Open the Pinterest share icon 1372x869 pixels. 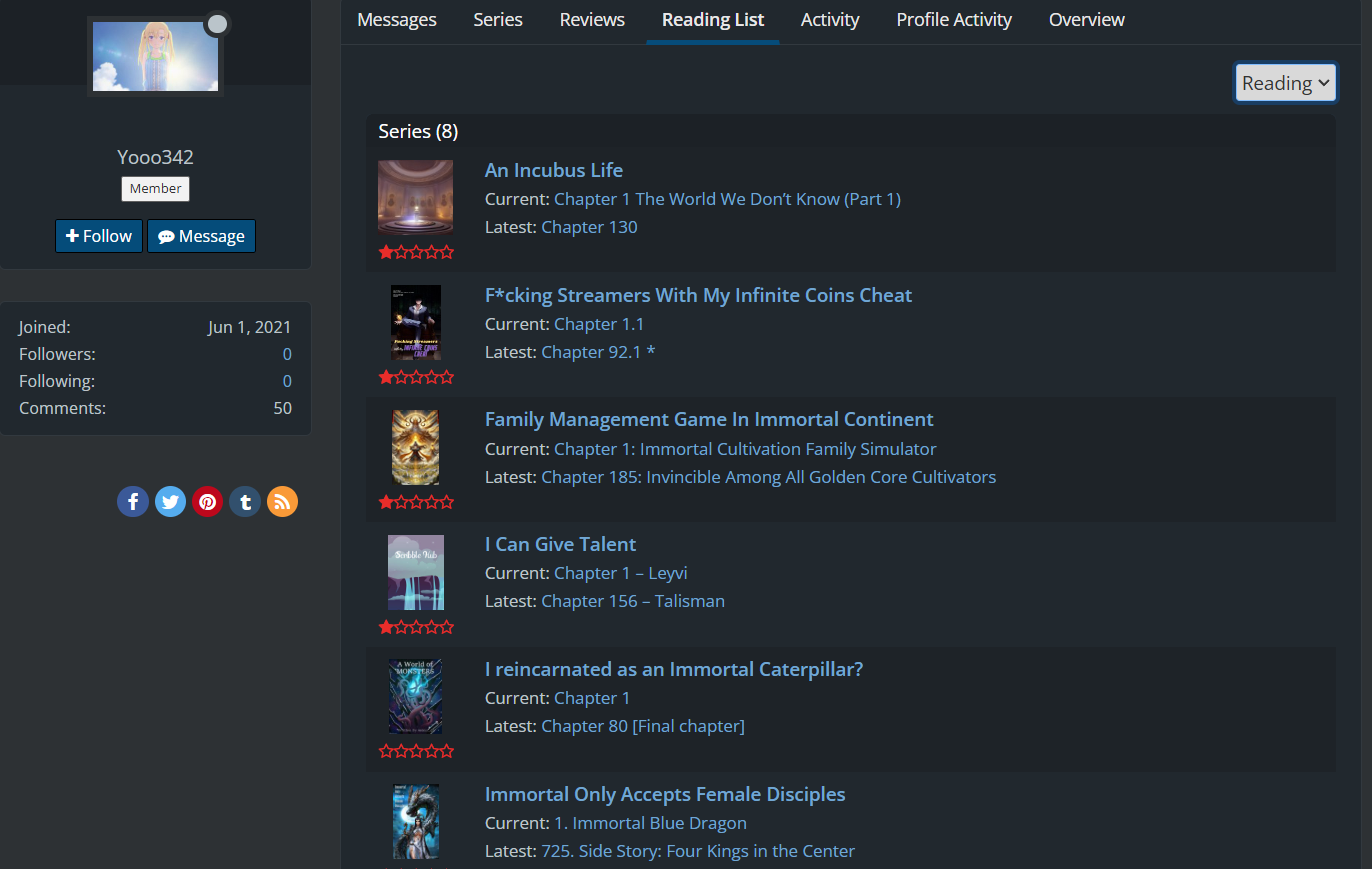click(208, 501)
